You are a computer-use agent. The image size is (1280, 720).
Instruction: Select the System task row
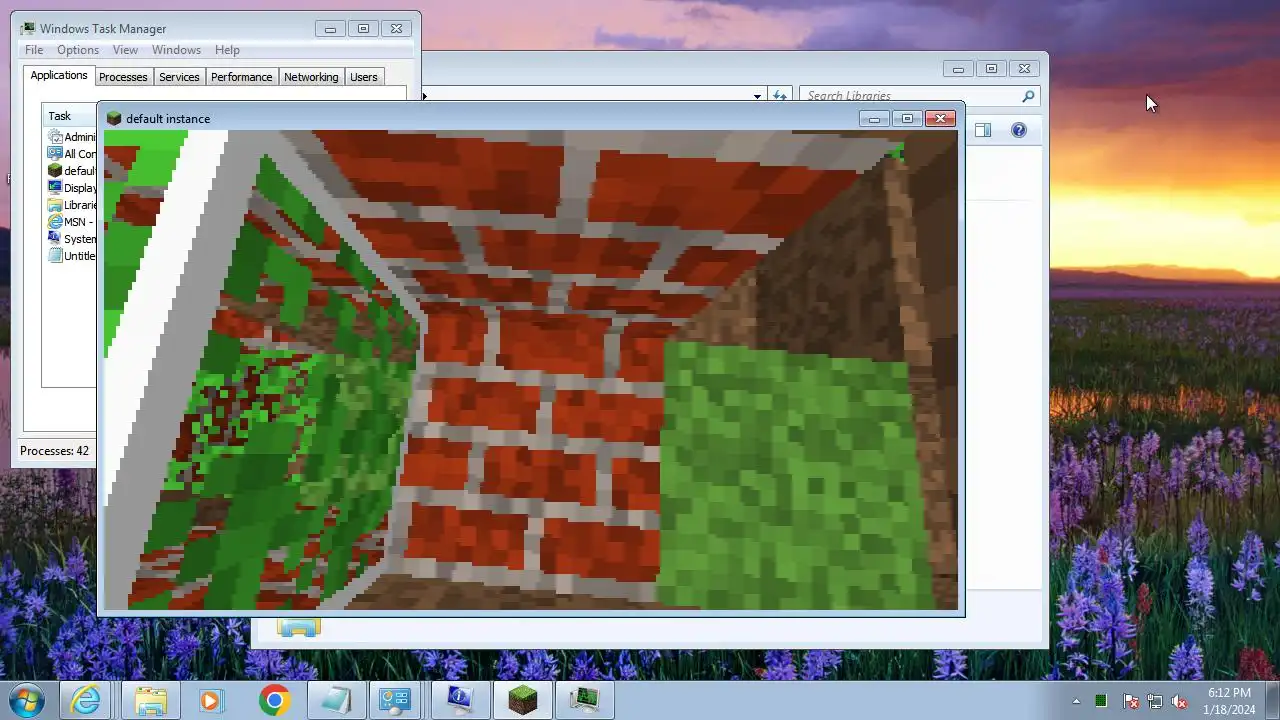72,239
